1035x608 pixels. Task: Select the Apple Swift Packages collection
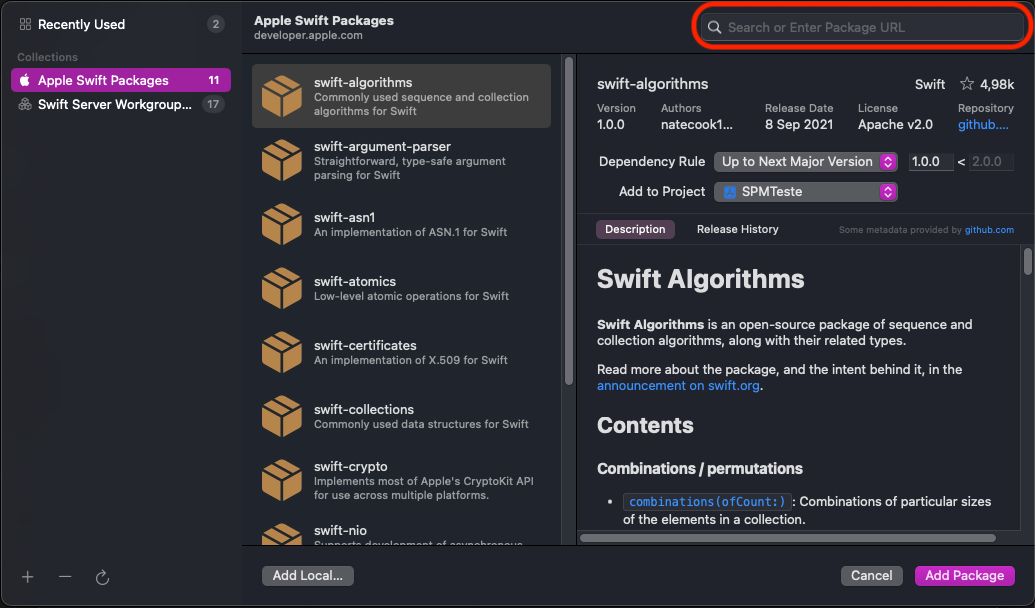(121, 80)
